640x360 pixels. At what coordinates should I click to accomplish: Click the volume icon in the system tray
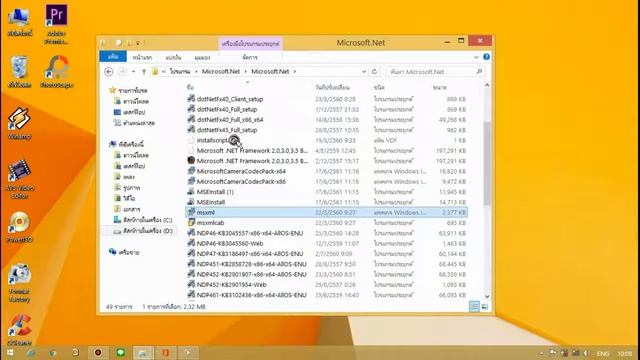pos(587,353)
